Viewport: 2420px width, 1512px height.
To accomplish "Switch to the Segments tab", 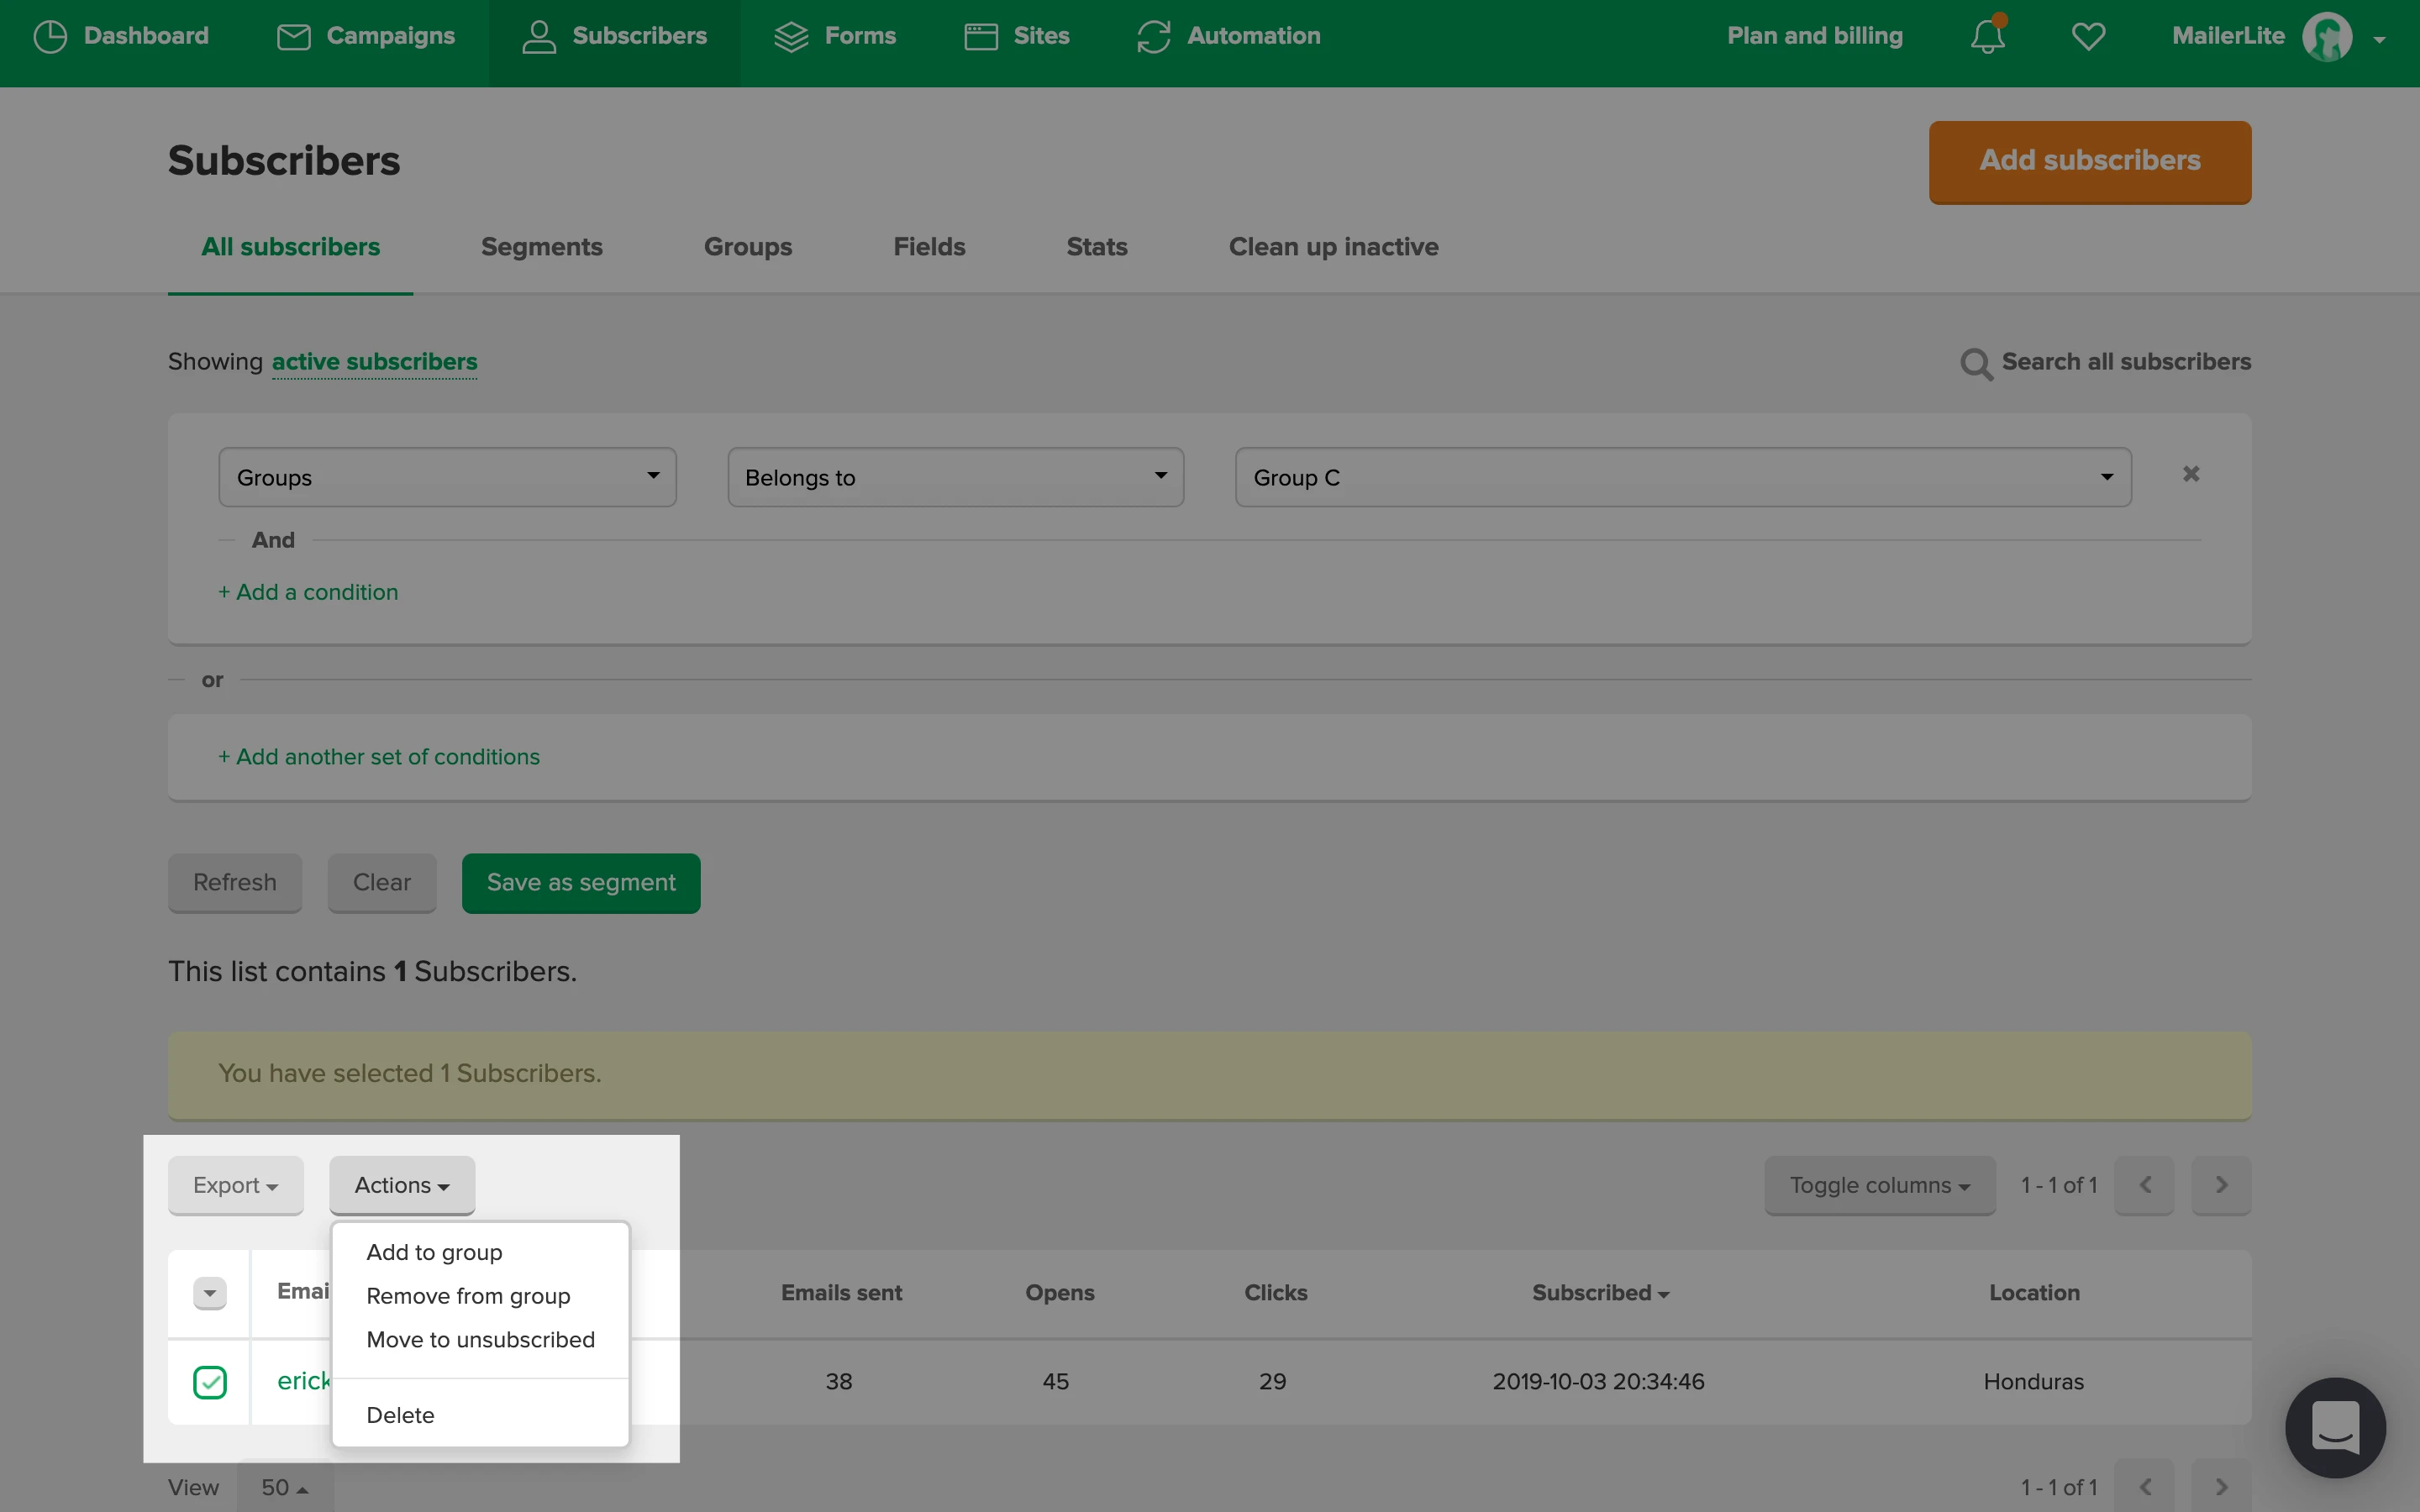I will click(x=541, y=247).
